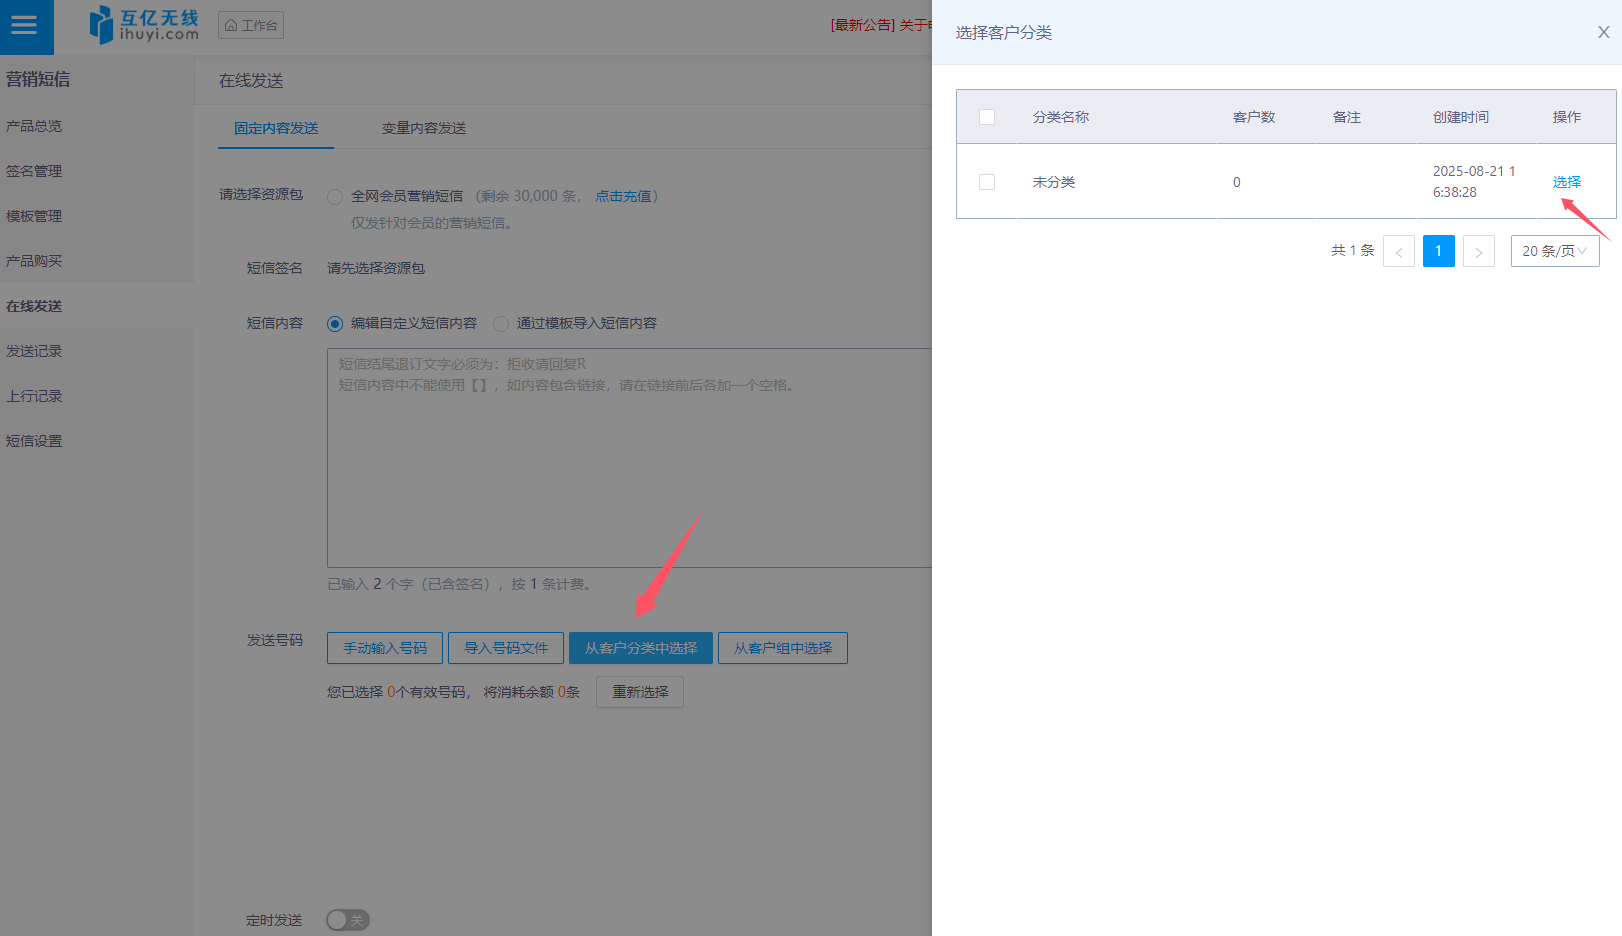The height and width of the screenshot is (936, 1622).
Task: Check the 未分类 row checkbox
Action: (x=987, y=182)
